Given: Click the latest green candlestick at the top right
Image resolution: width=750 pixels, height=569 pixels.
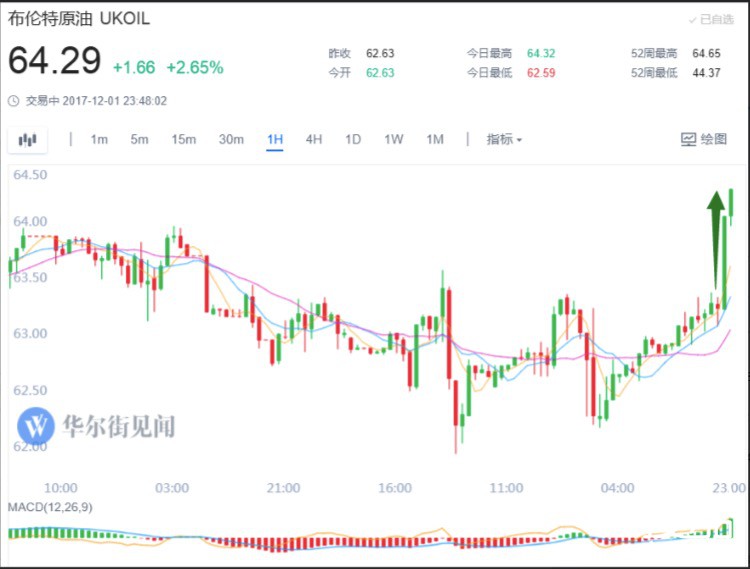Looking at the screenshot, I should click(x=731, y=207).
